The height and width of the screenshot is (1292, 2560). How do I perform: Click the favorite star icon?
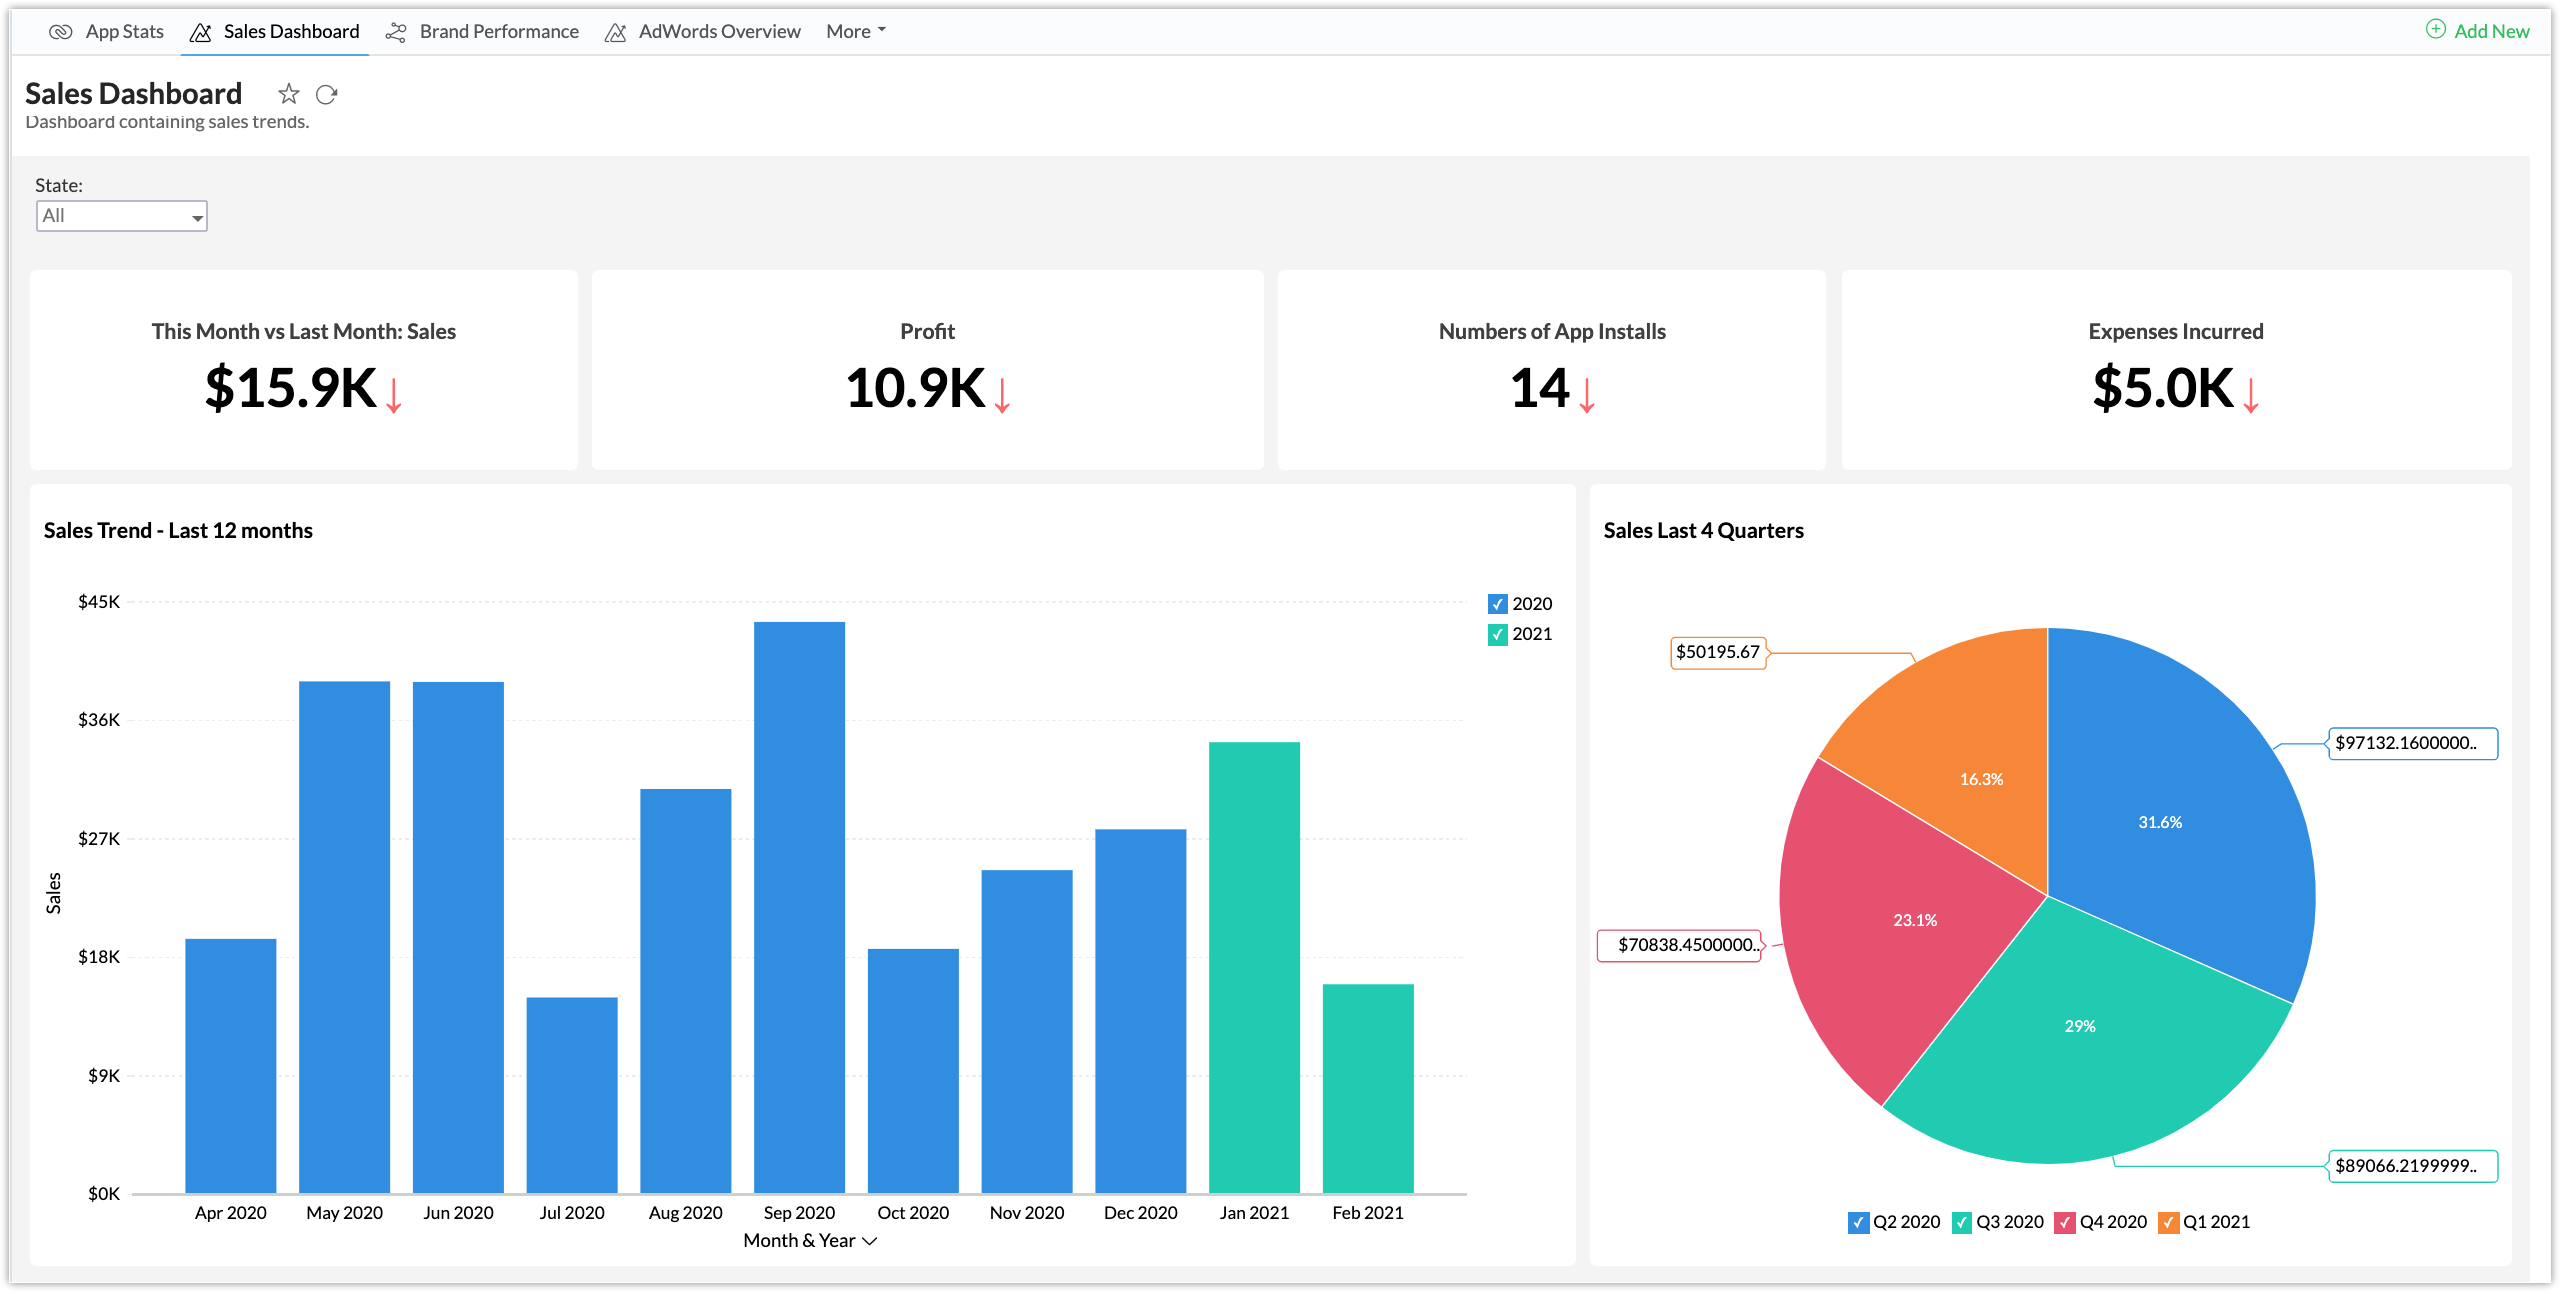289,94
